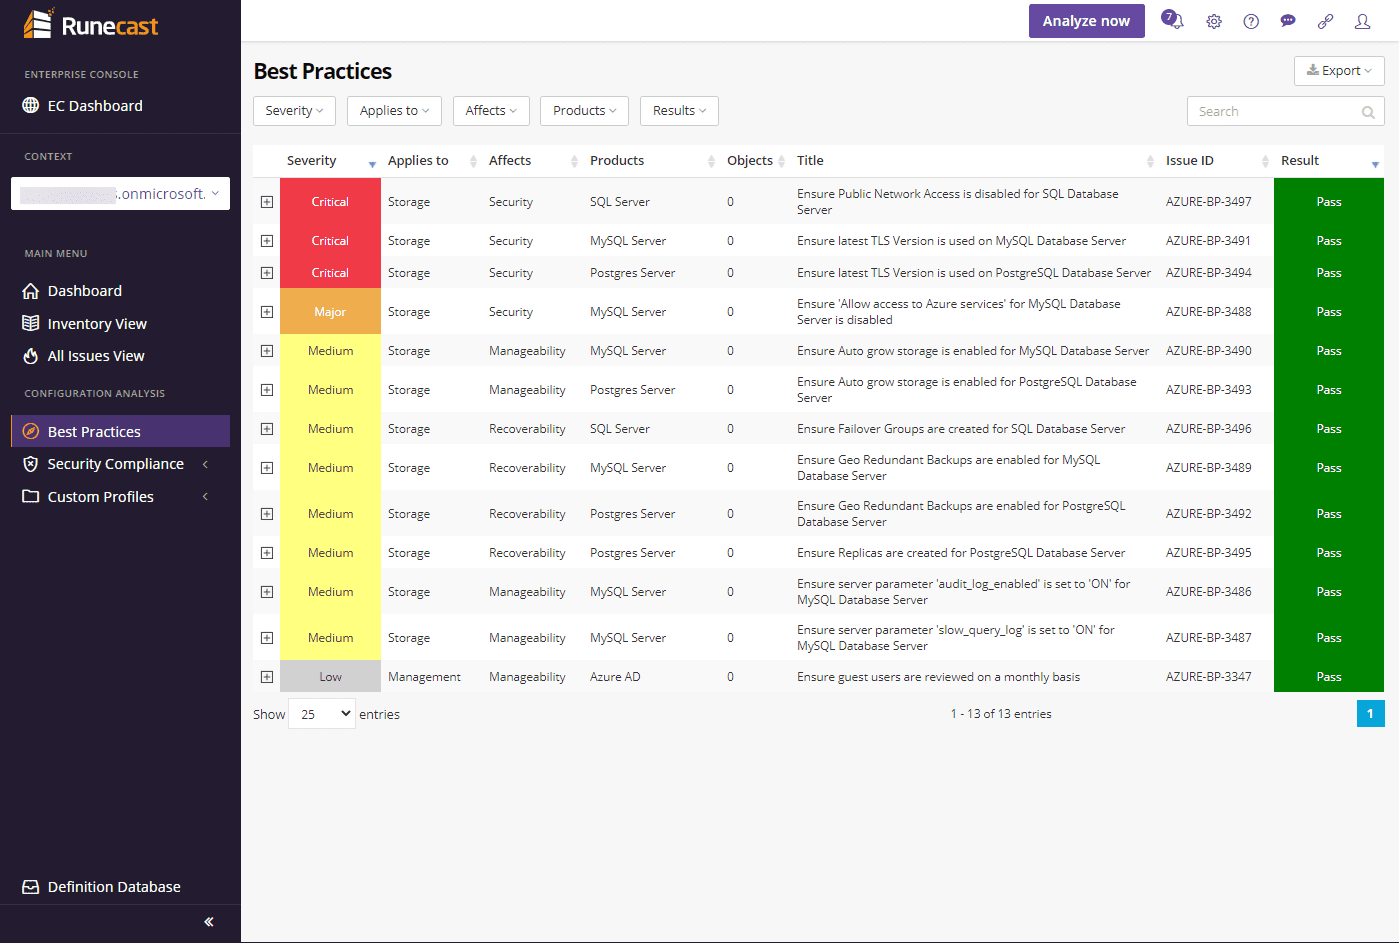Screen dimensions: 1399x943
Task: Click Medium severity cell for AZURE-BP-3490
Action: pos(330,351)
